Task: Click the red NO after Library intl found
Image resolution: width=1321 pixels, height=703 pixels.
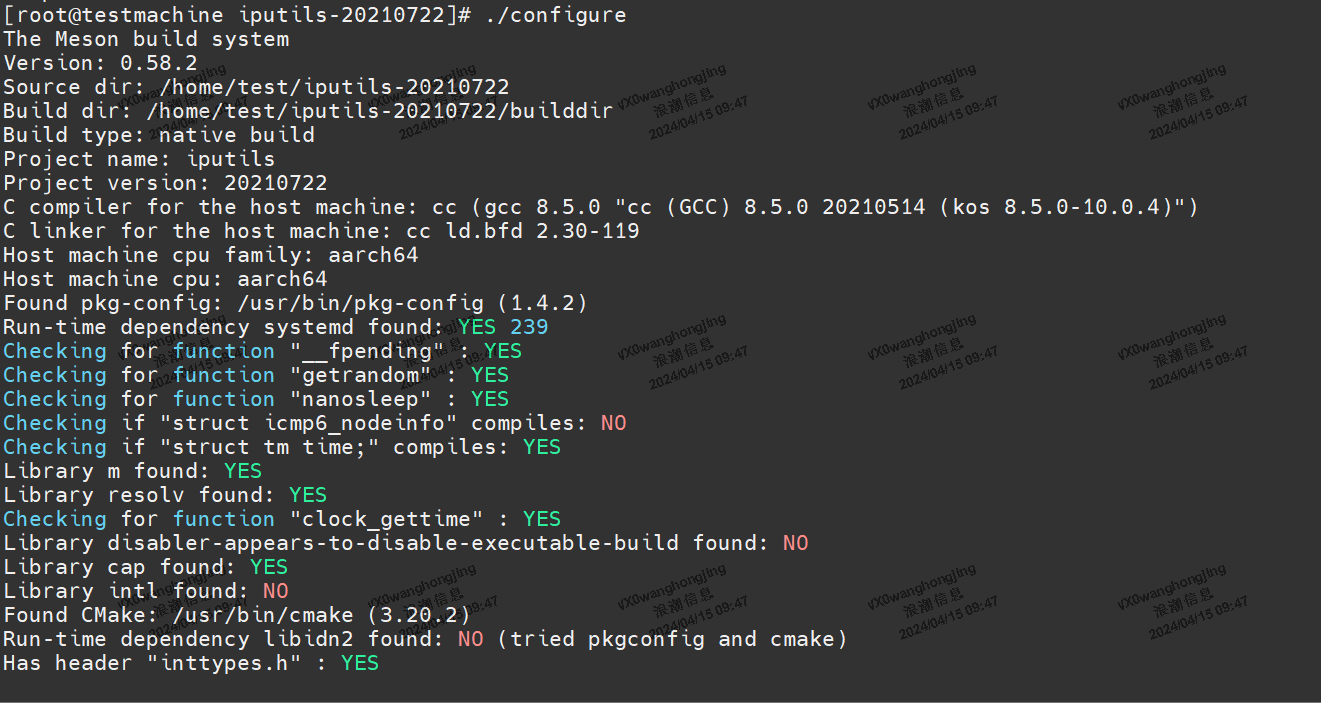Action: pos(275,591)
